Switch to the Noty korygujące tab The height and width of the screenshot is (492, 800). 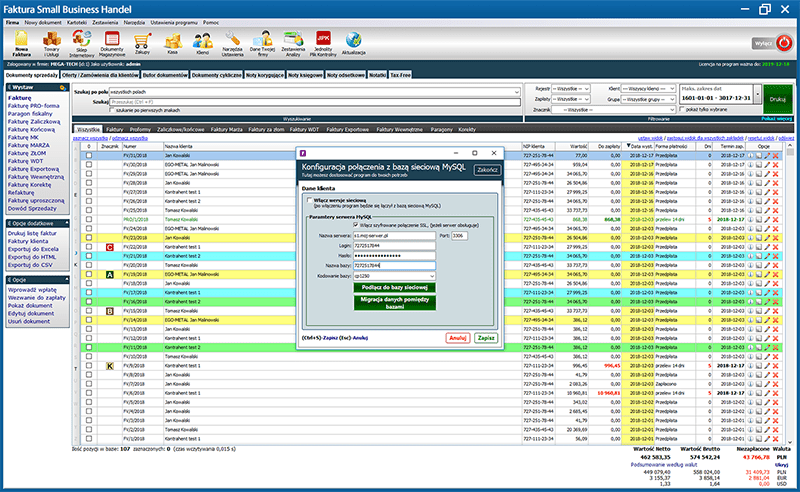point(265,75)
